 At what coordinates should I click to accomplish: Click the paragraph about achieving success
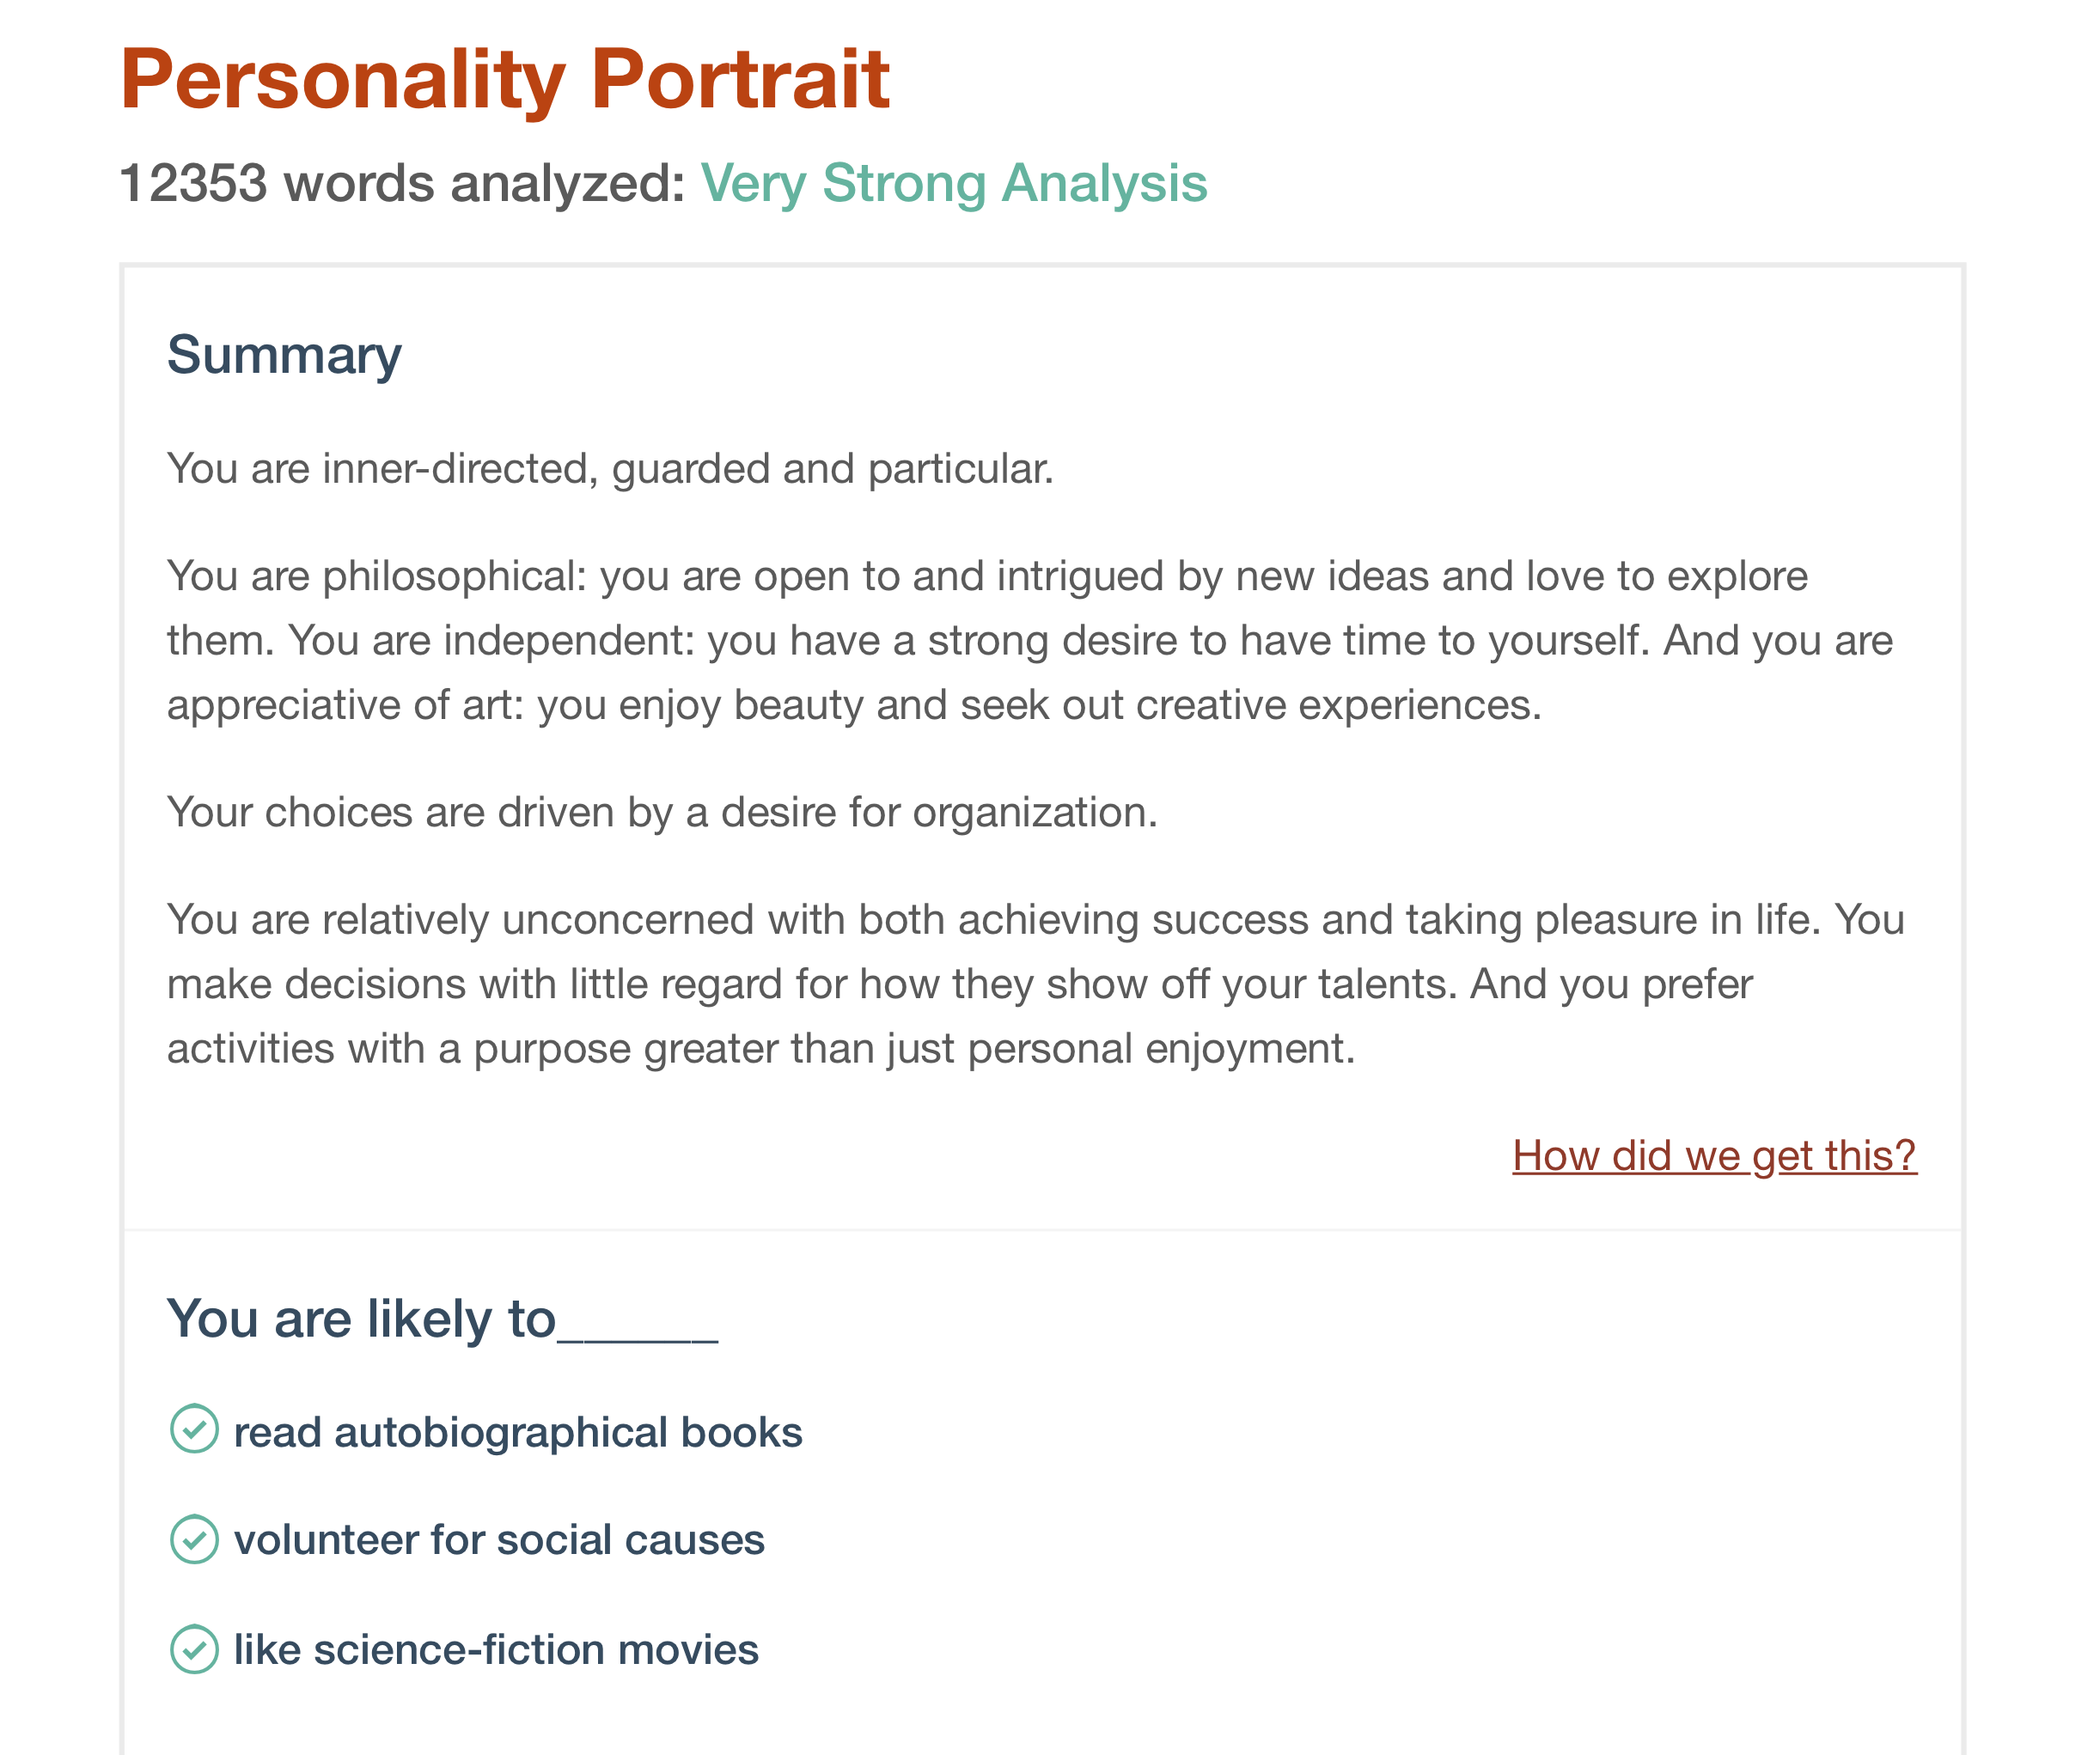[x=1035, y=984]
